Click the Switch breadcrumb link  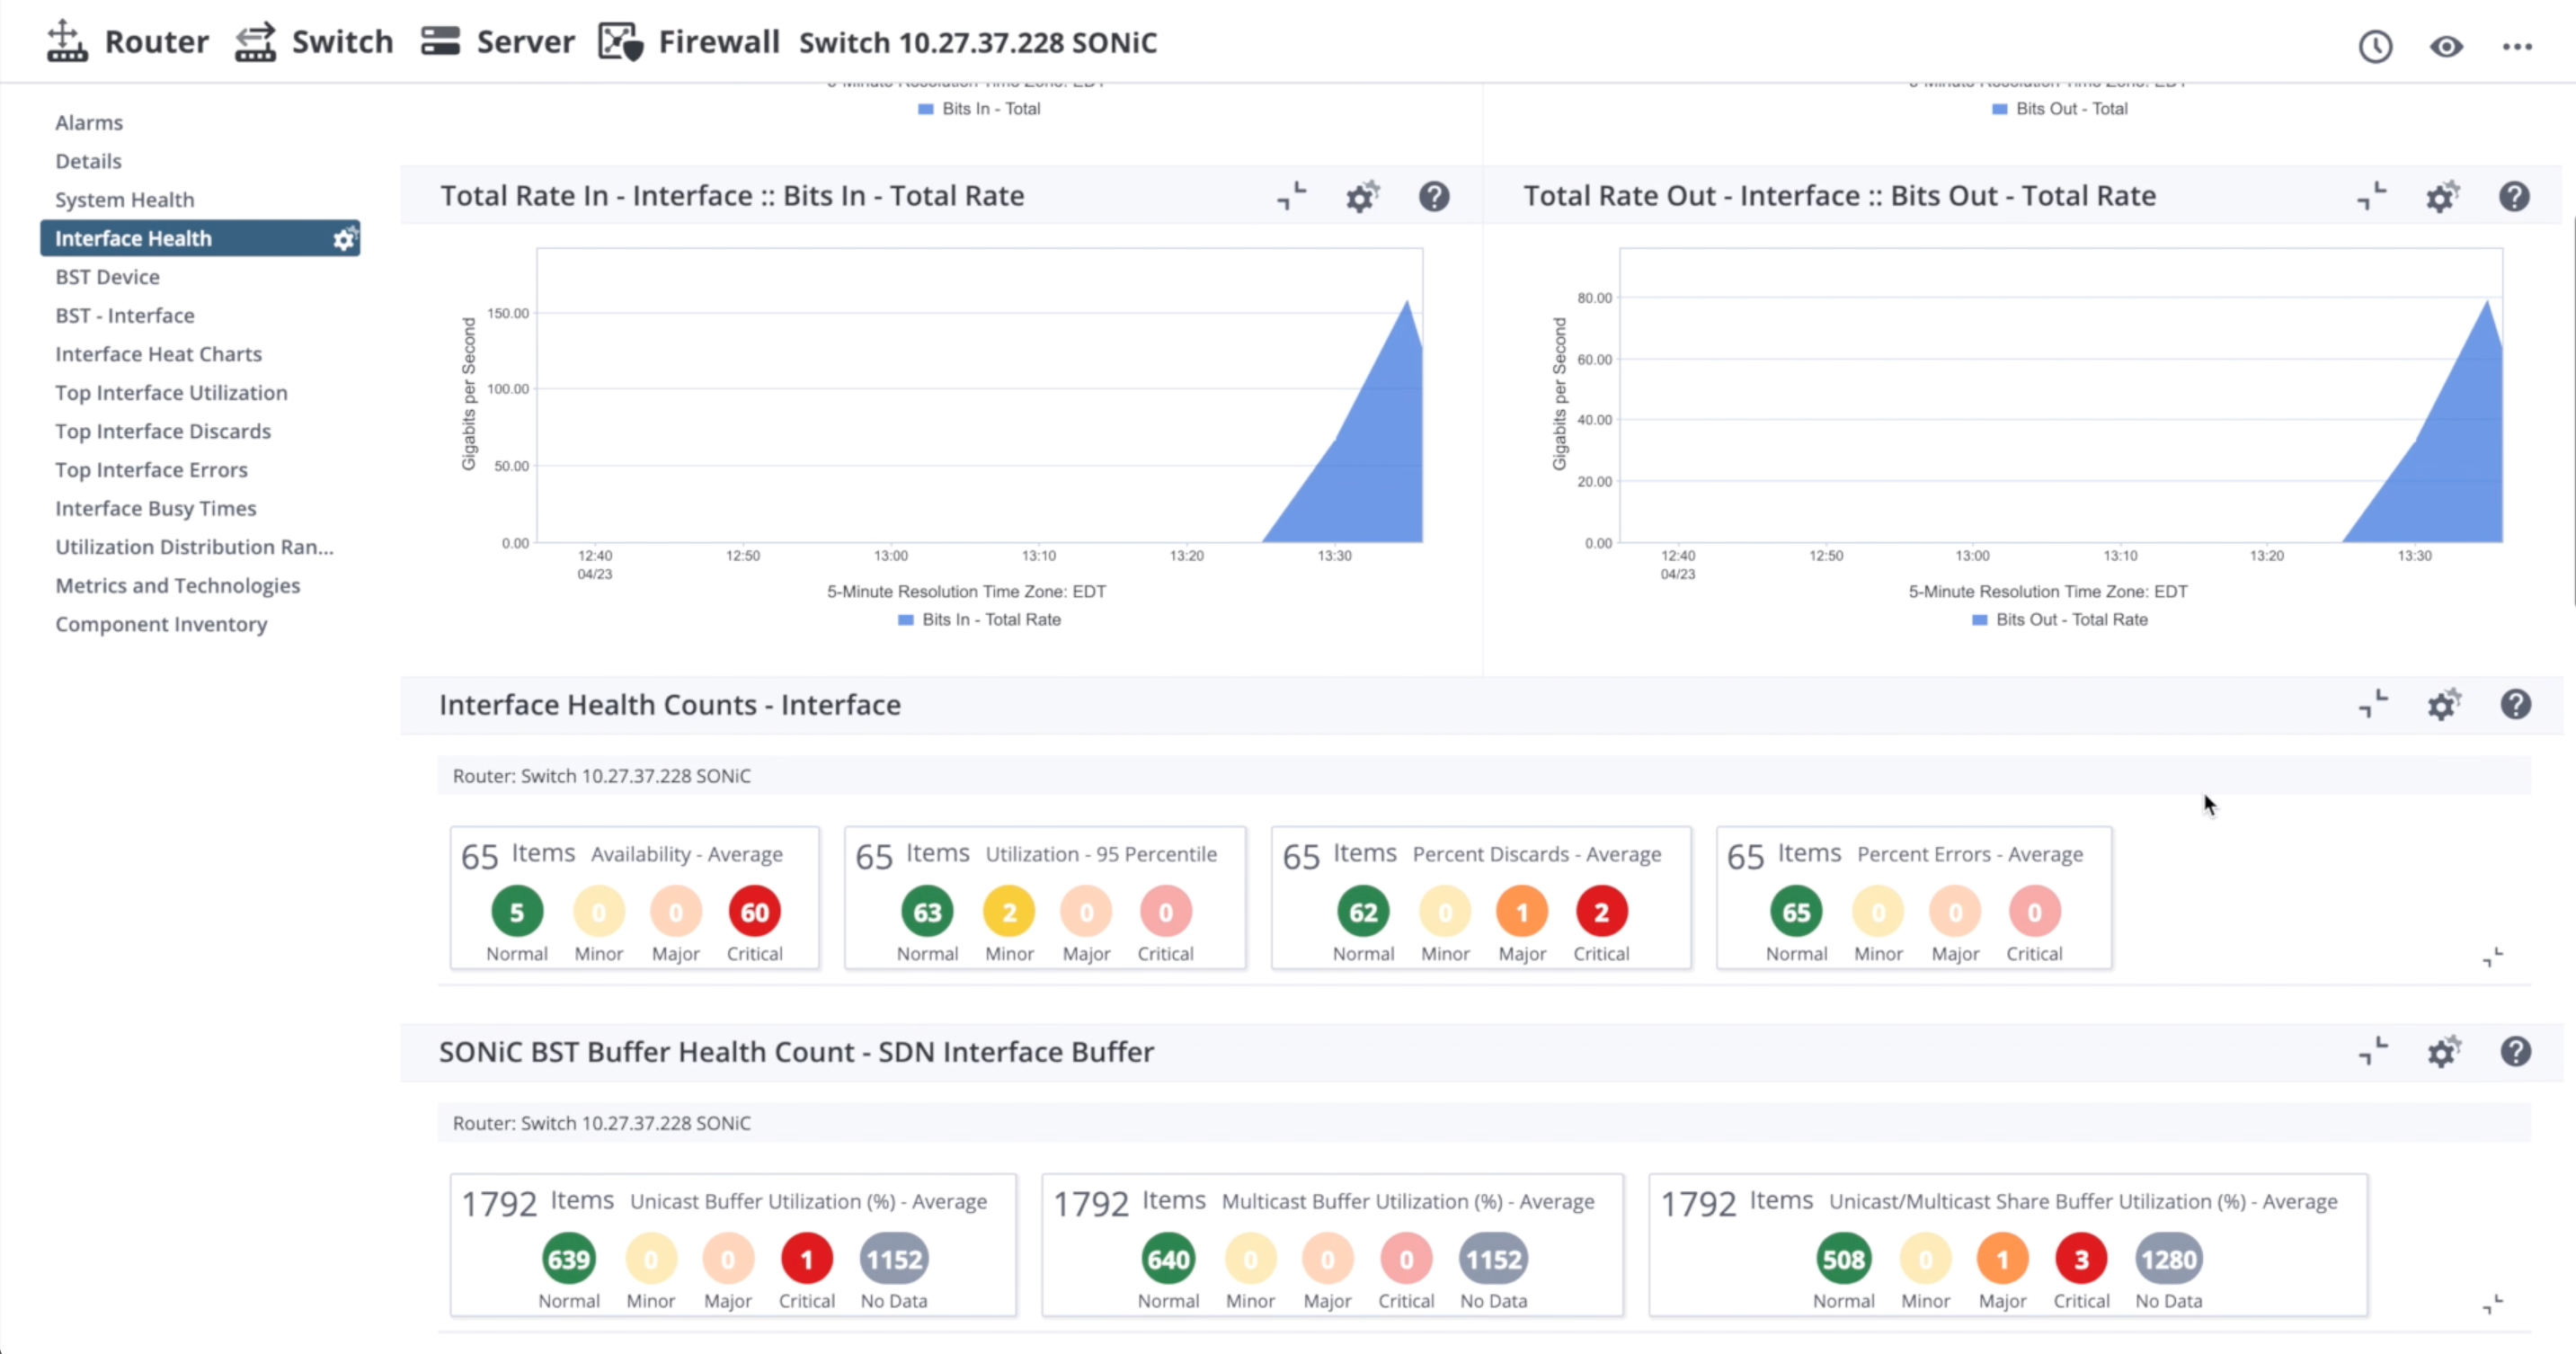point(342,42)
